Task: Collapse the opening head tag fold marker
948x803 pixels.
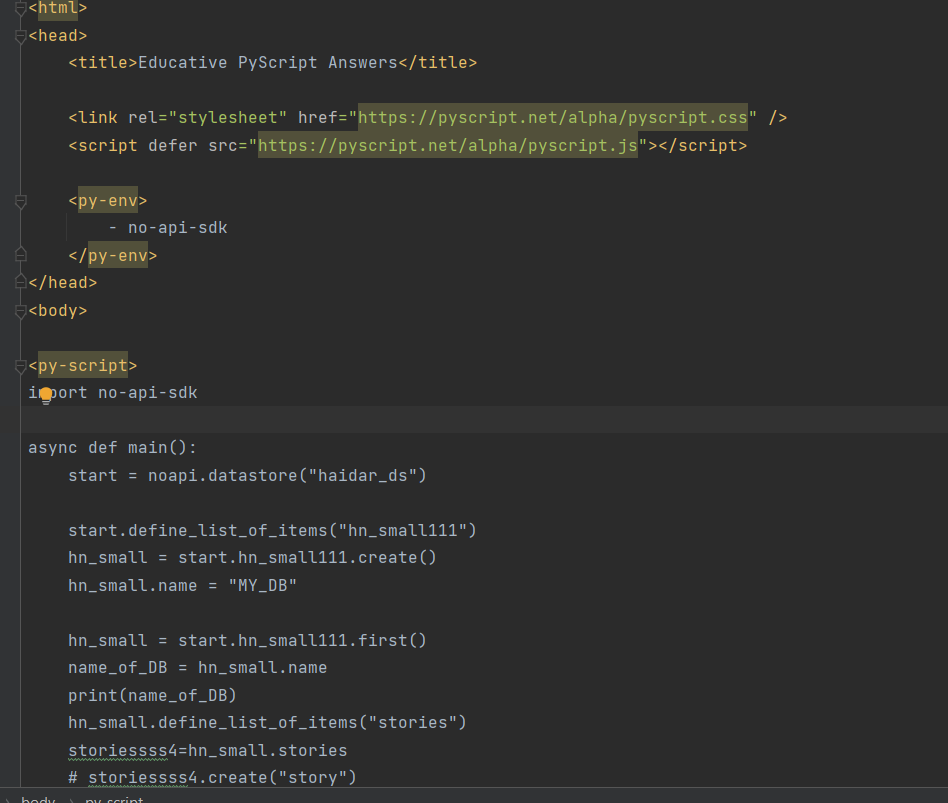Action: 21,36
